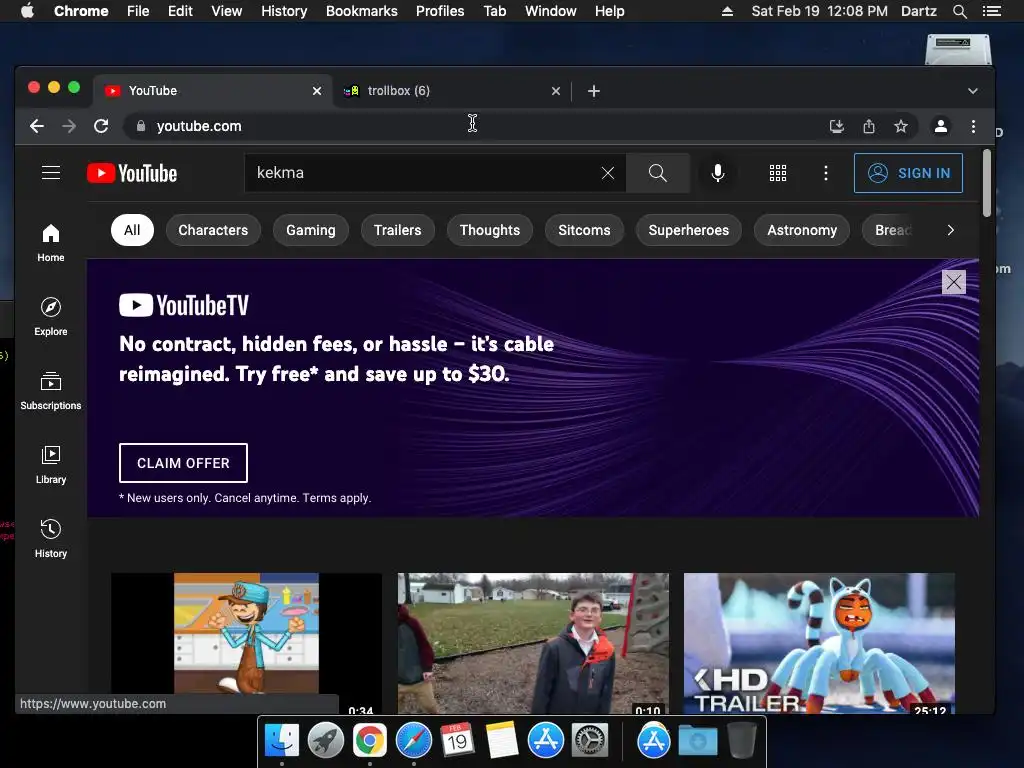This screenshot has width=1024, height=768.
Task: Start voice search with microphone
Action: (x=718, y=173)
